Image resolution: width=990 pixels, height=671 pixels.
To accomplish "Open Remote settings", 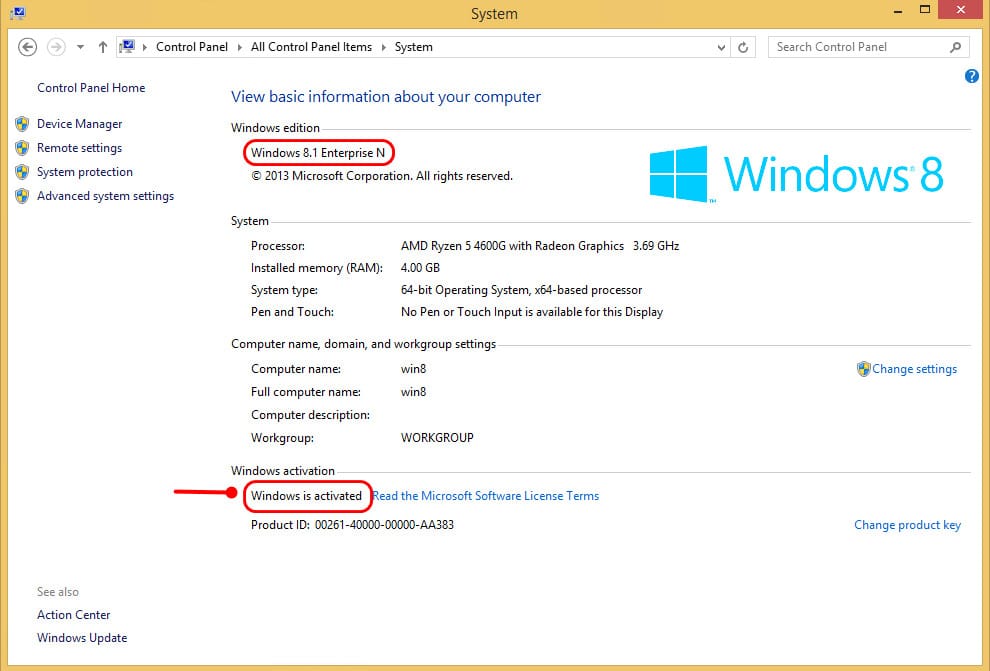I will coord(80,148).
